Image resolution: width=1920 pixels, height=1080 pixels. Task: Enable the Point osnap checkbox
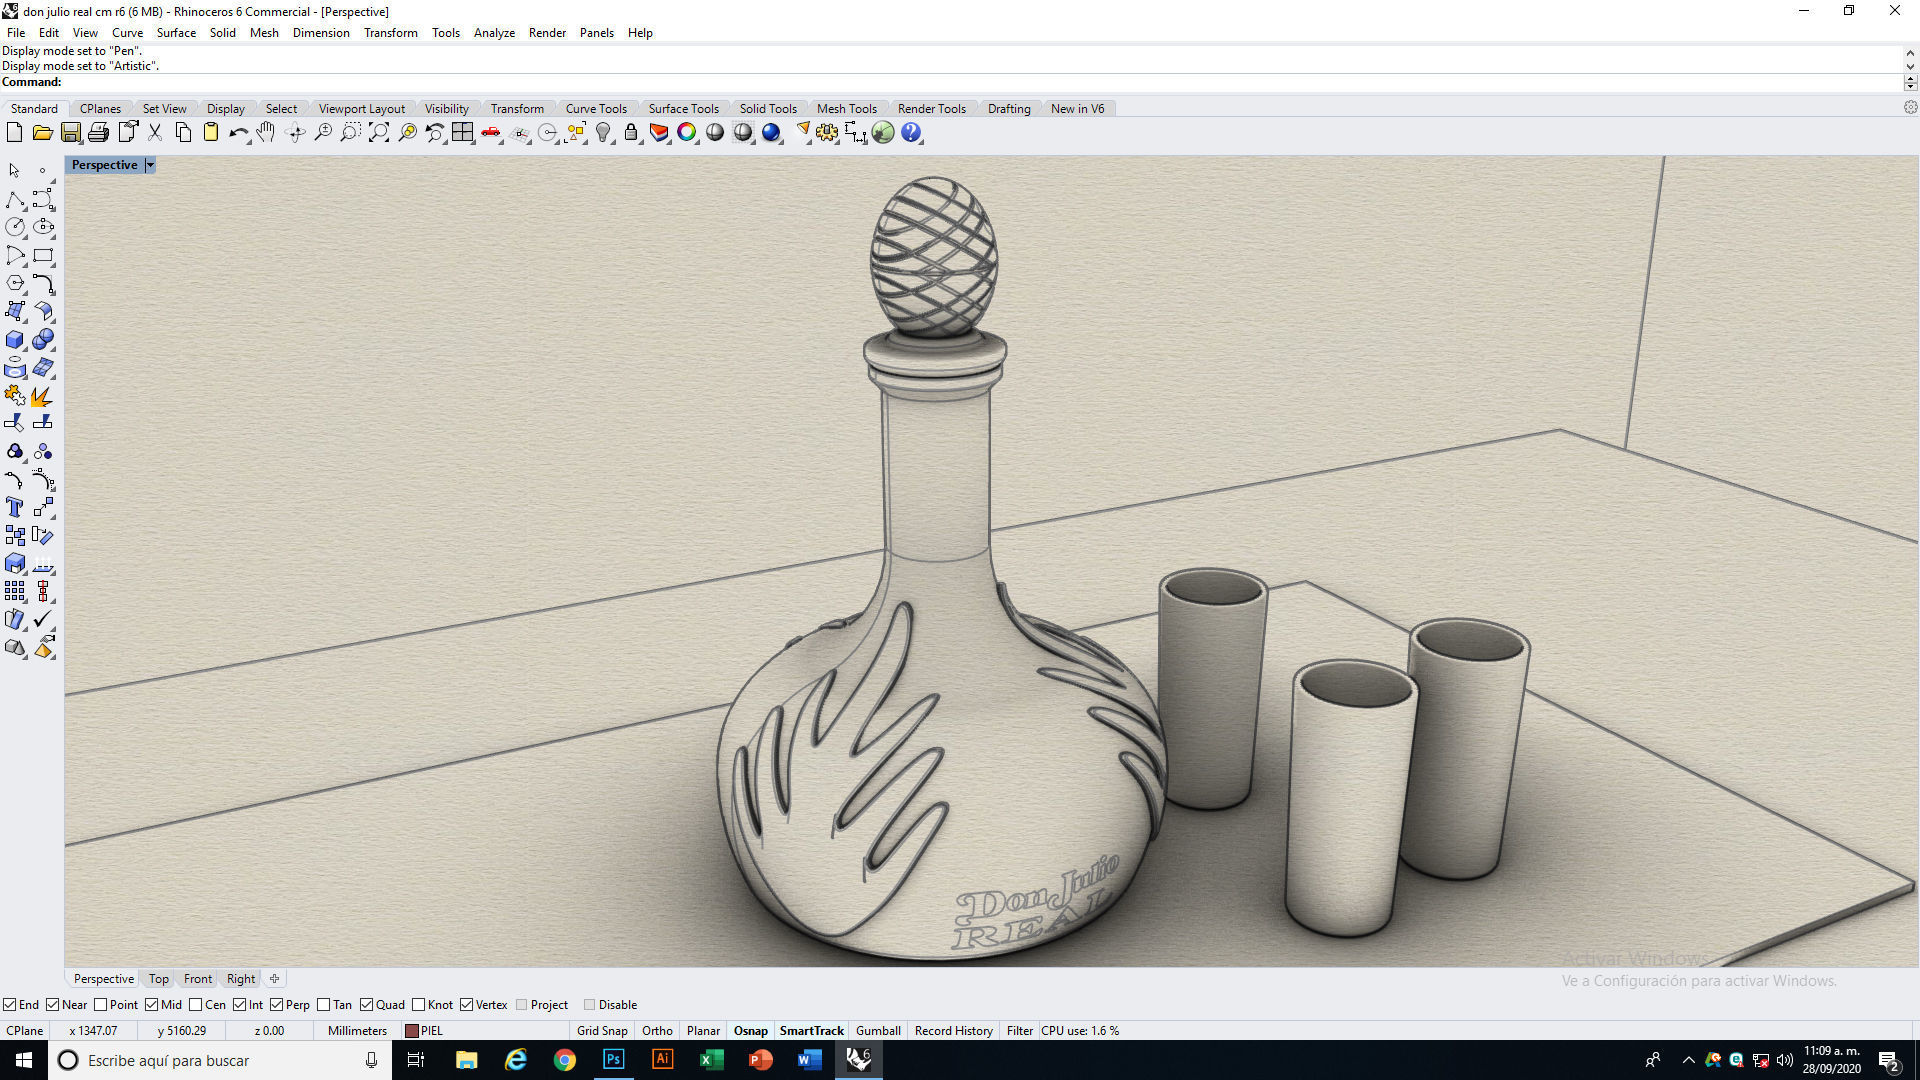coord(100,1005)
